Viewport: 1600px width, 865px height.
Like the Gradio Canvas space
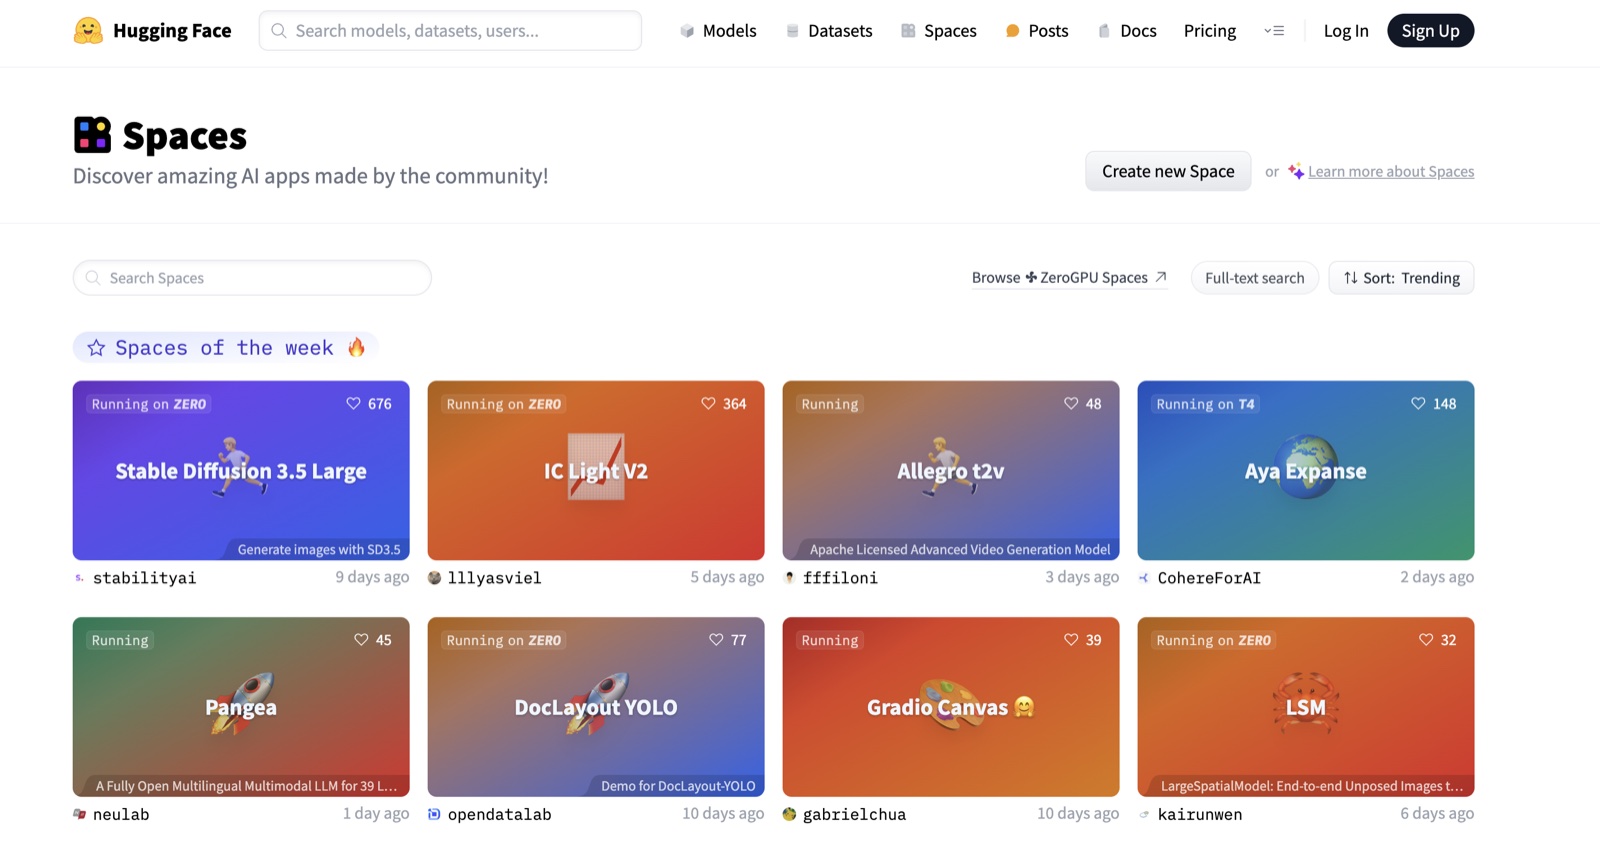point(1071,640)
